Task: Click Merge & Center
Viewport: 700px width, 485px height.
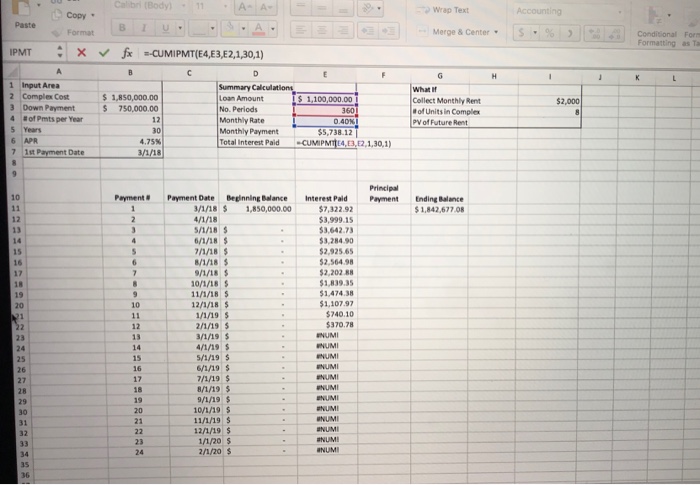Action: tap(454, 32)
